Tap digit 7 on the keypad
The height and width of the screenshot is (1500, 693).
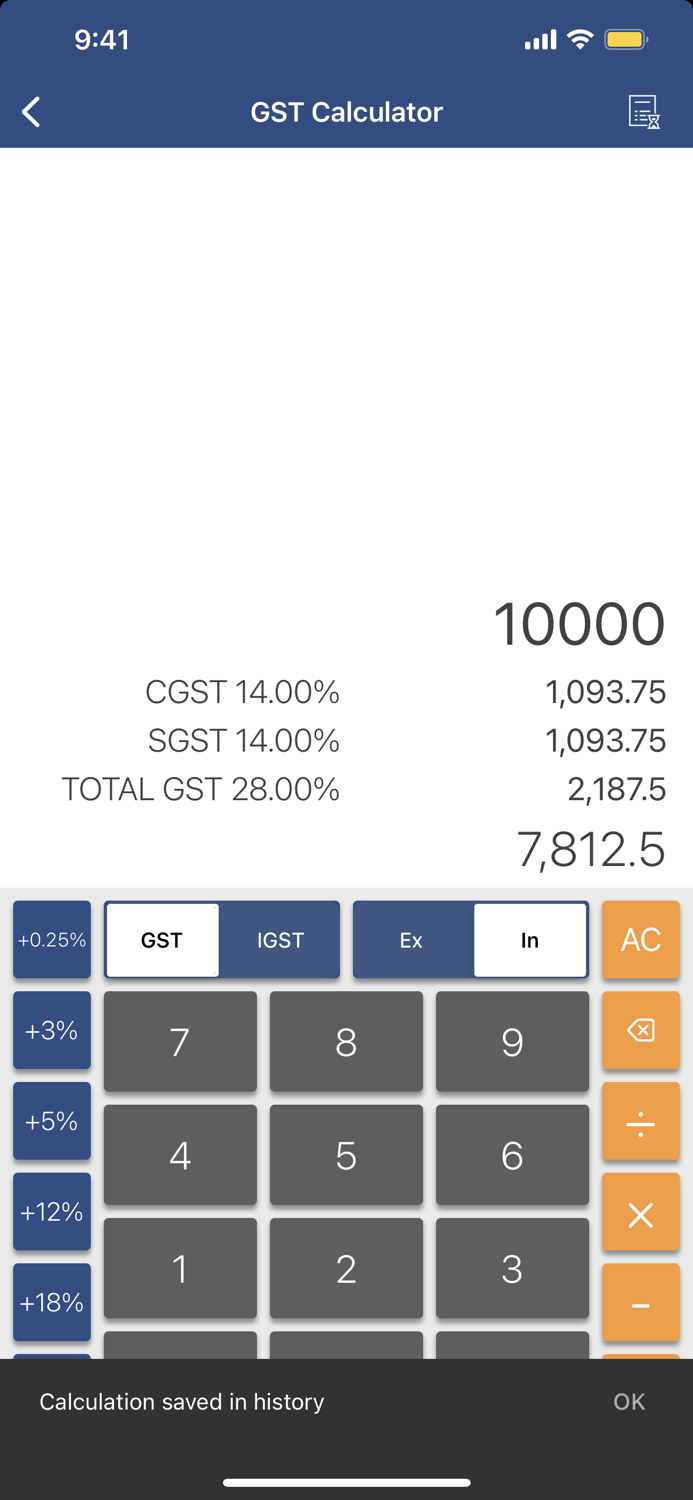tap(180, 1042)
